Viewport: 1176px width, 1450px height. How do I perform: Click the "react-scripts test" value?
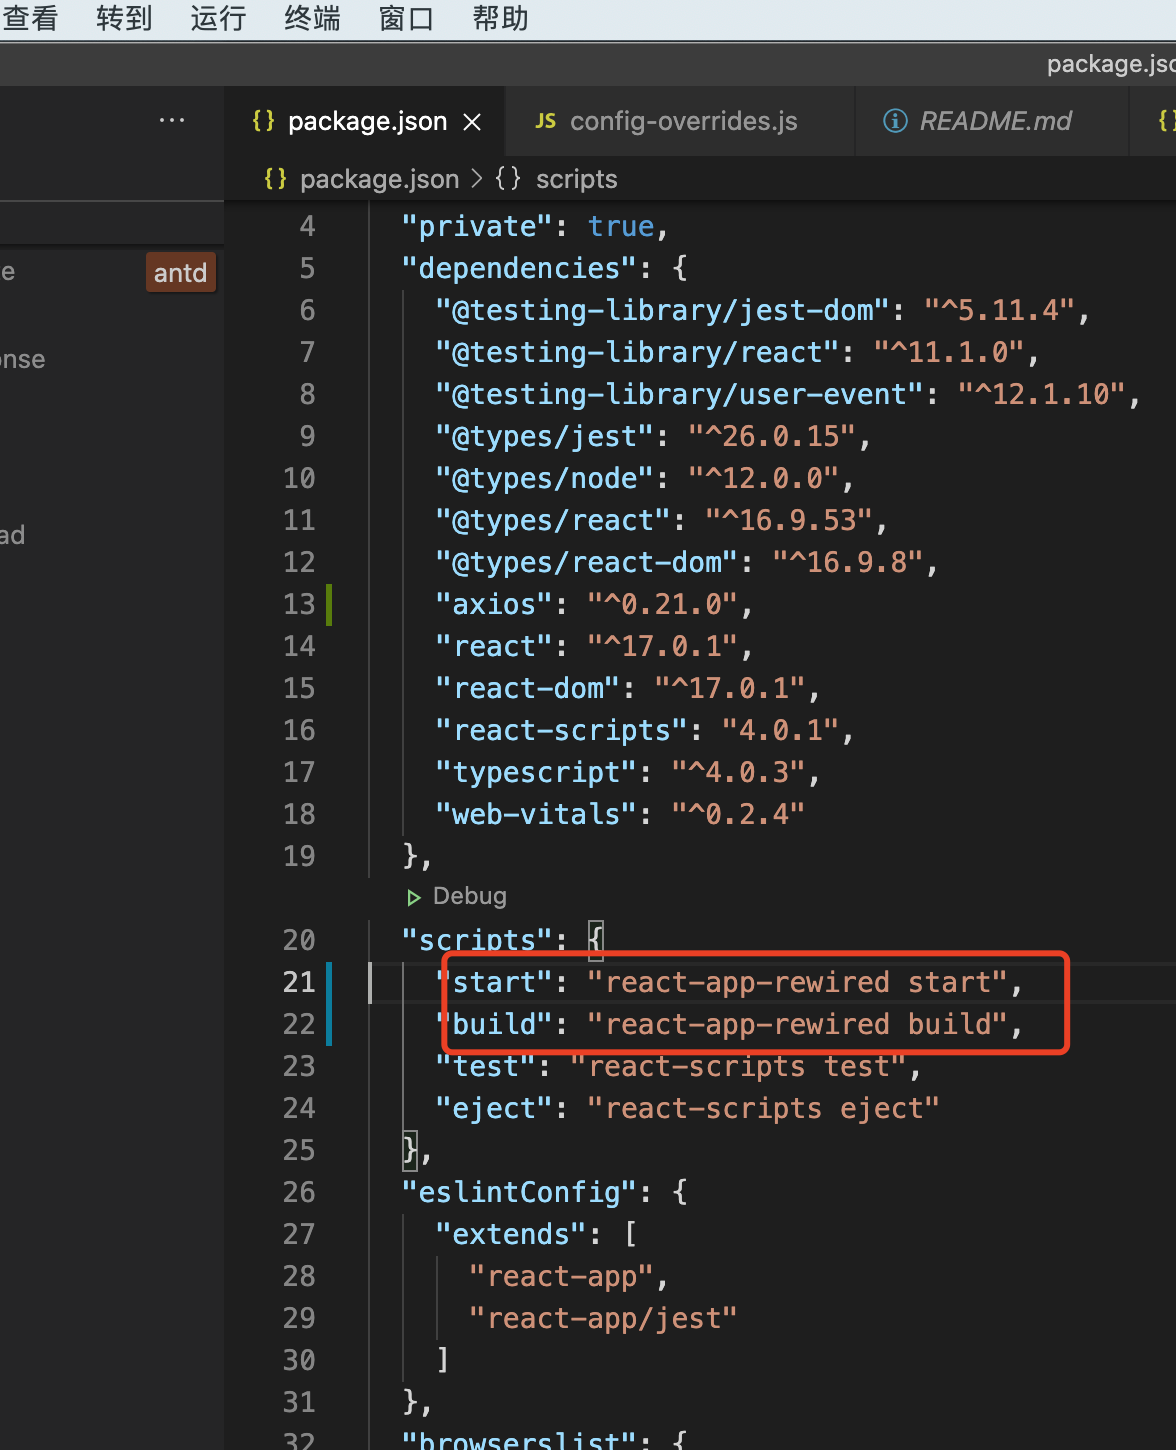738,1067
